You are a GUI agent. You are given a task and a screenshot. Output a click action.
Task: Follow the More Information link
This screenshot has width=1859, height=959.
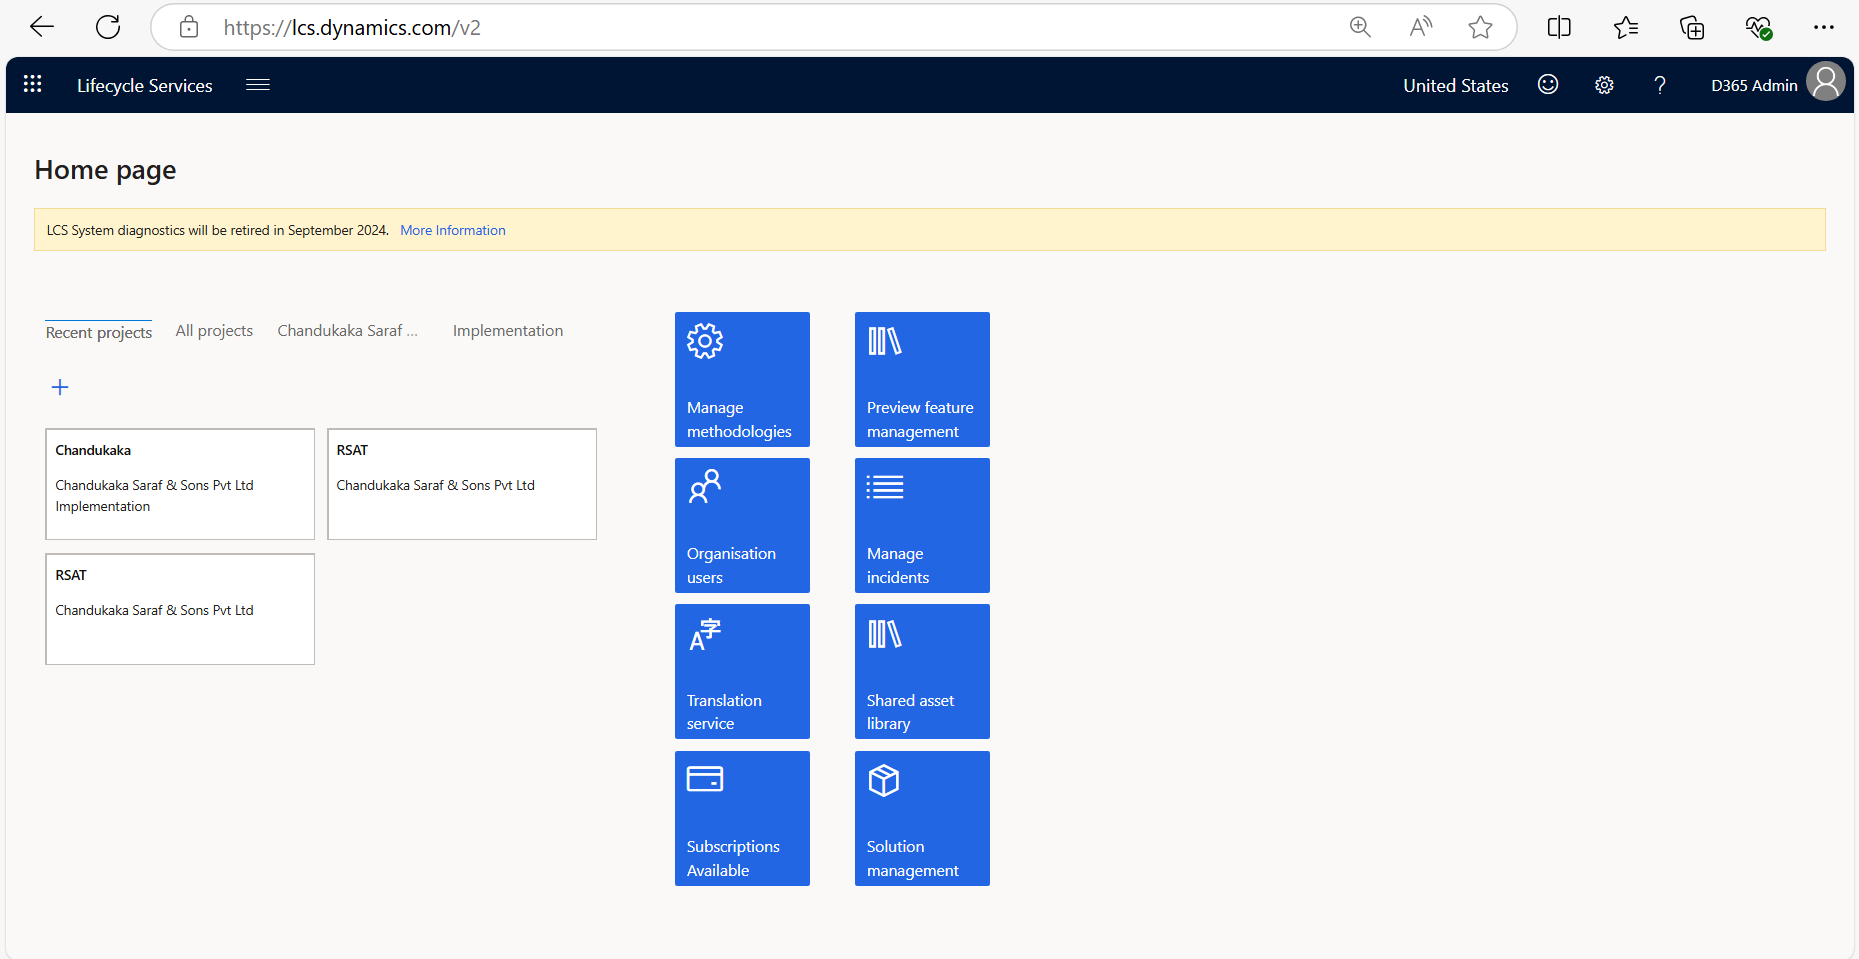[x=453, y=230]
